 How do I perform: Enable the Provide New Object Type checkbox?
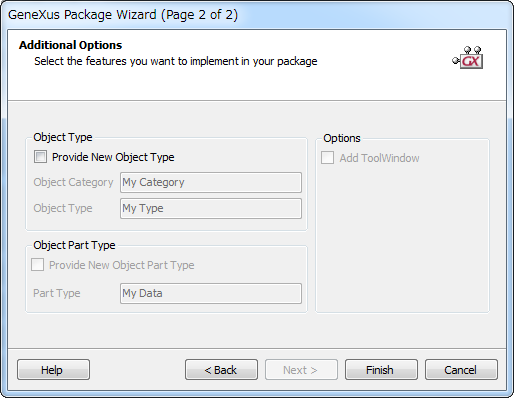40,156
